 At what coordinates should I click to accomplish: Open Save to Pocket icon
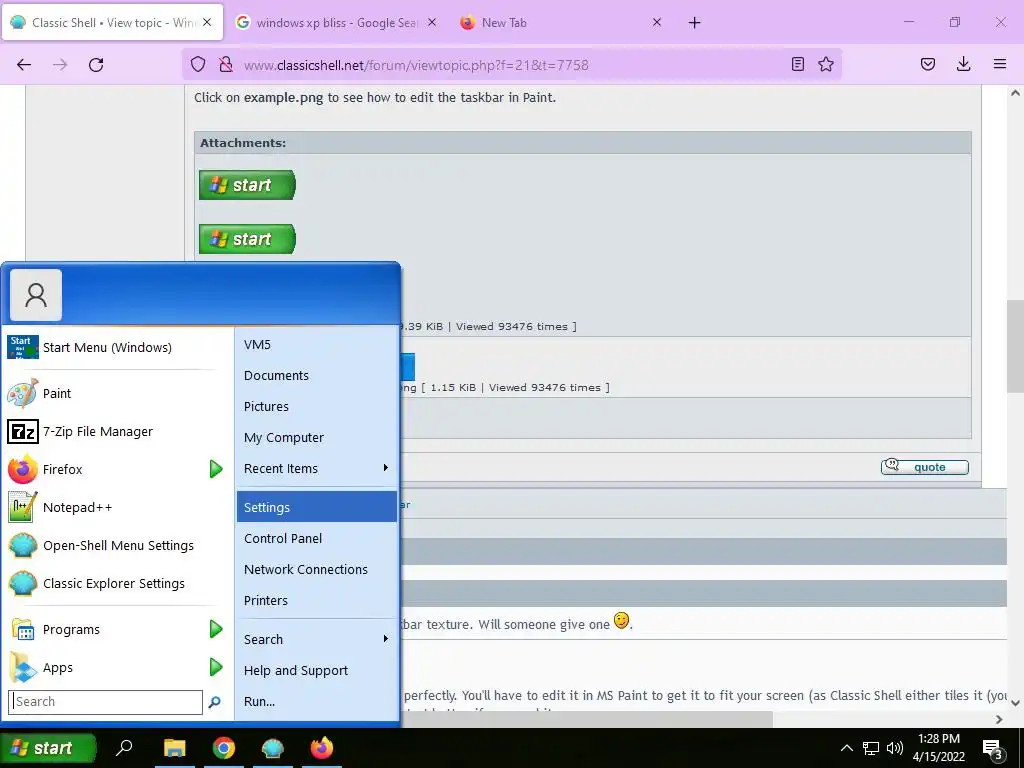tap(928, 64)
